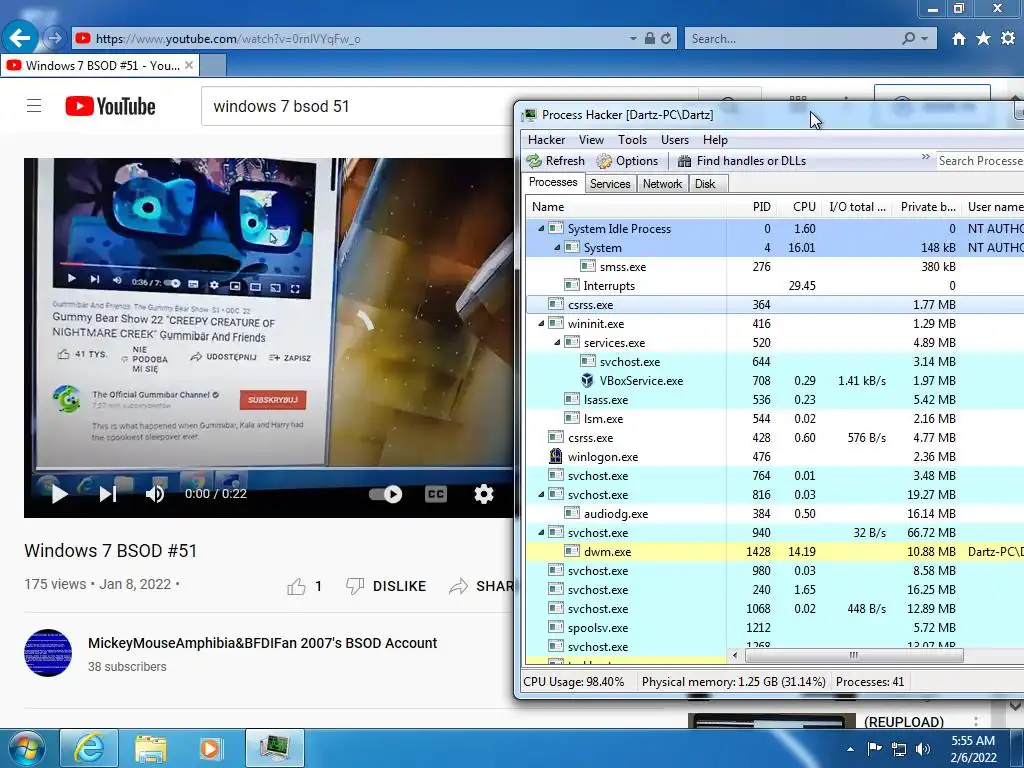Open Favorites via the star icon

tap(983, 39)
